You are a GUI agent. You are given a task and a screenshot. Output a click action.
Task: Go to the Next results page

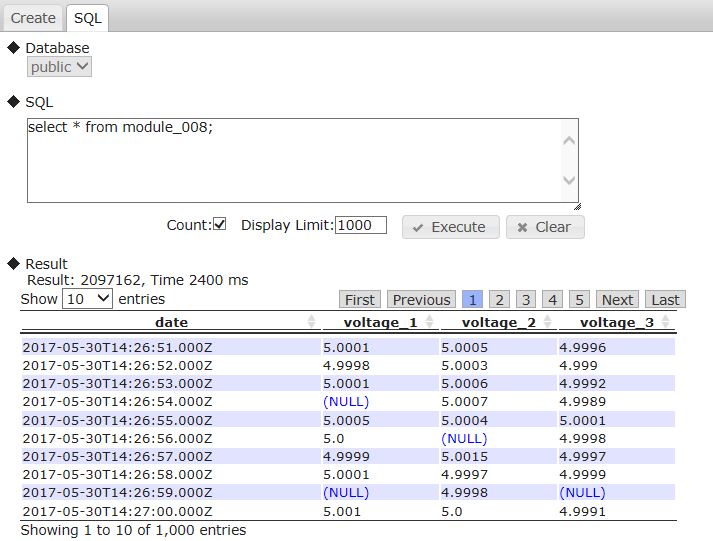(617, 300)
